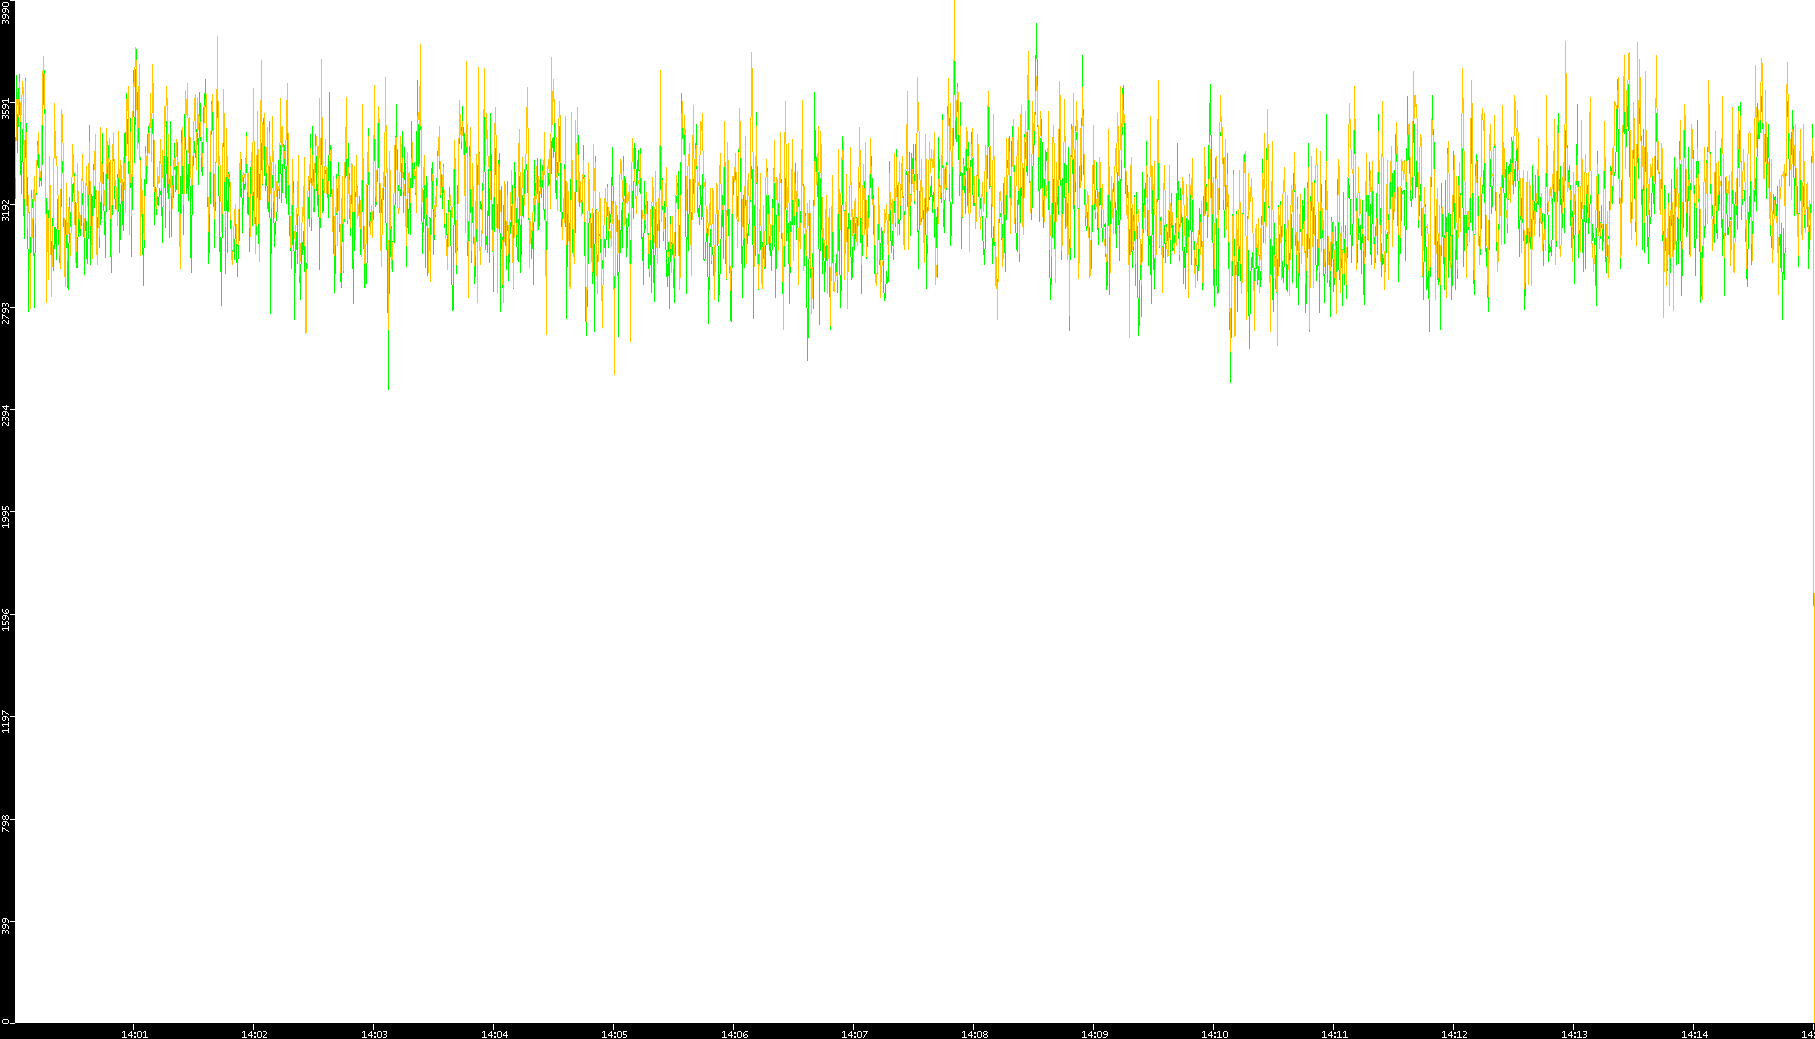Pick the 14:12 time axis label
Image resolution: width=1815 pixels, height=1039 pixels.
pos(1454,1033)
